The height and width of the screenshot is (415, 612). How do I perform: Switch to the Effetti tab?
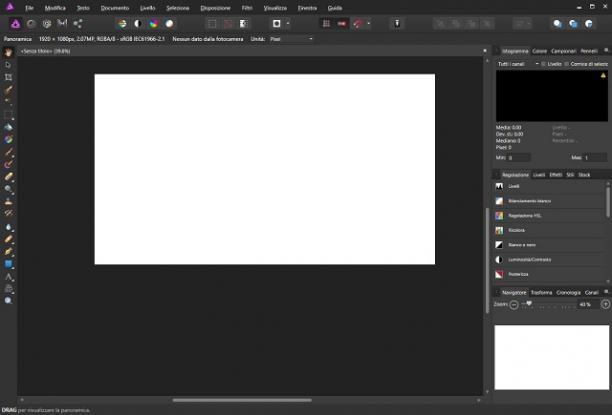tap(555, 175)
